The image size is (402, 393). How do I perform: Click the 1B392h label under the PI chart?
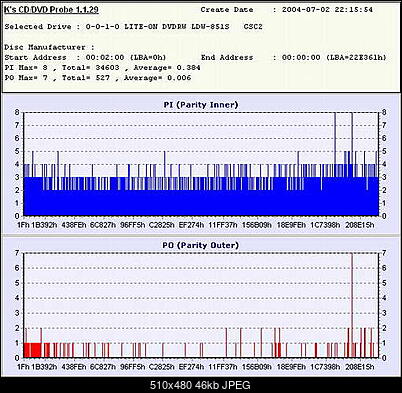pos(44,225)
